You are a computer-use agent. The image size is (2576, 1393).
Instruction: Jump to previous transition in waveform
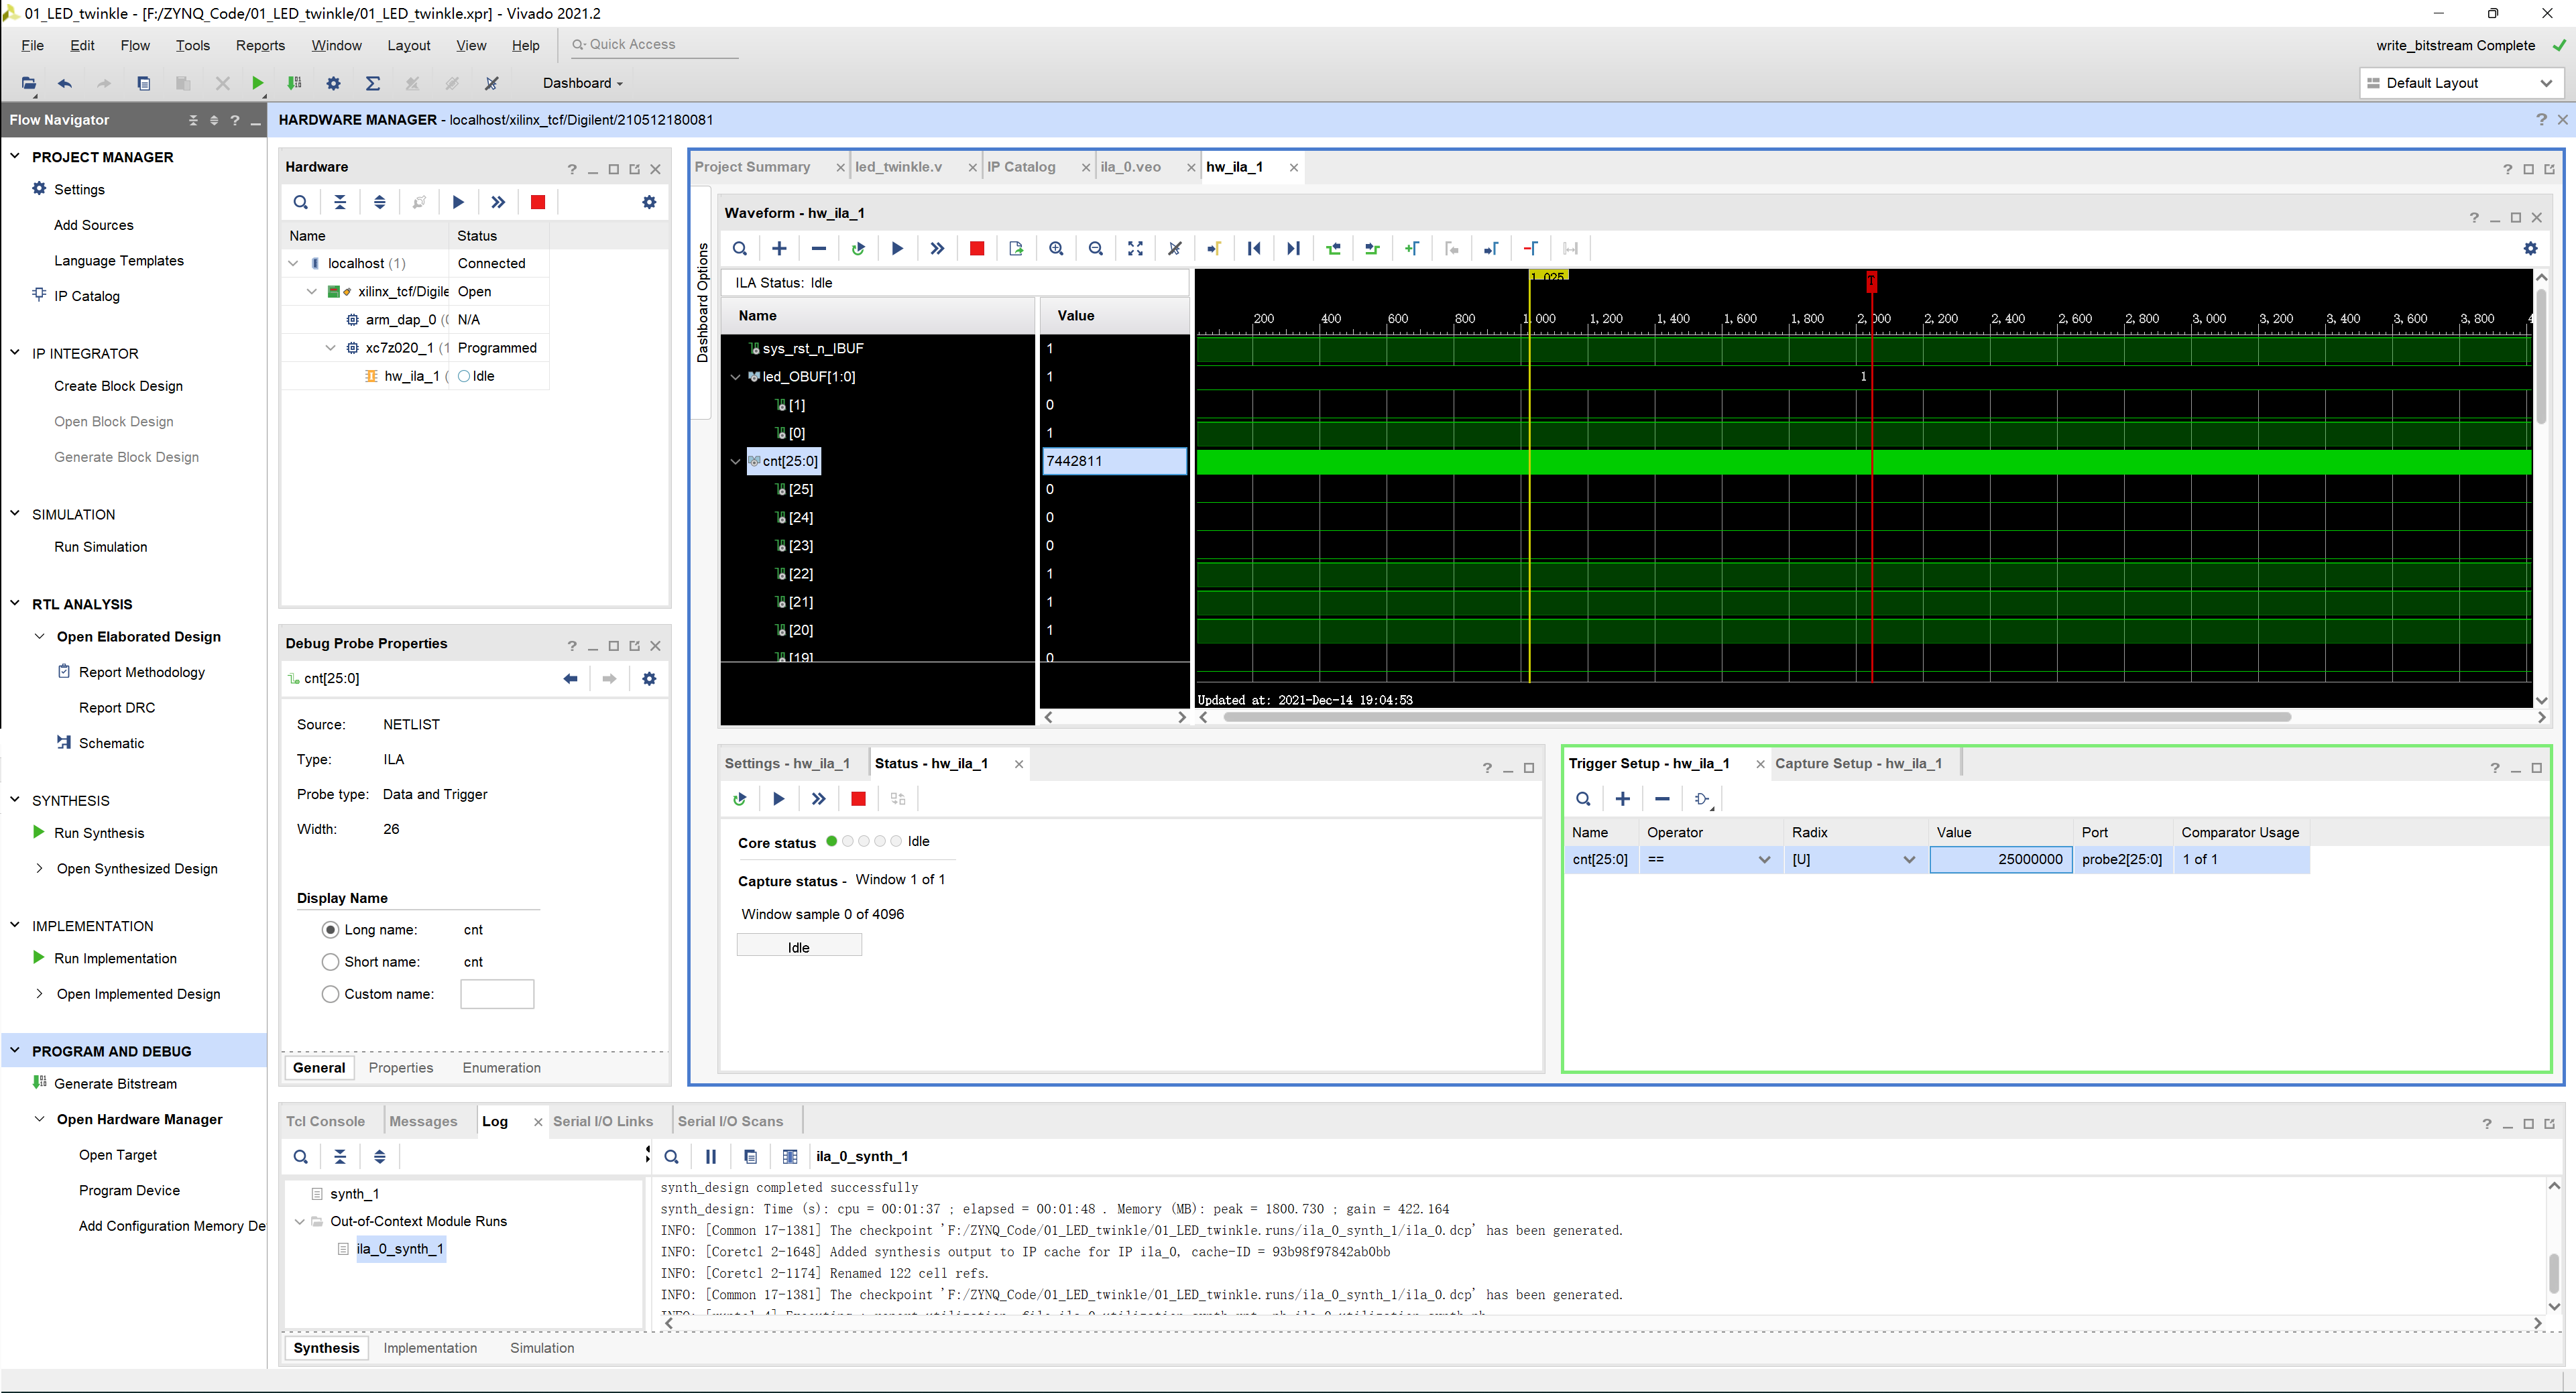1333,249
